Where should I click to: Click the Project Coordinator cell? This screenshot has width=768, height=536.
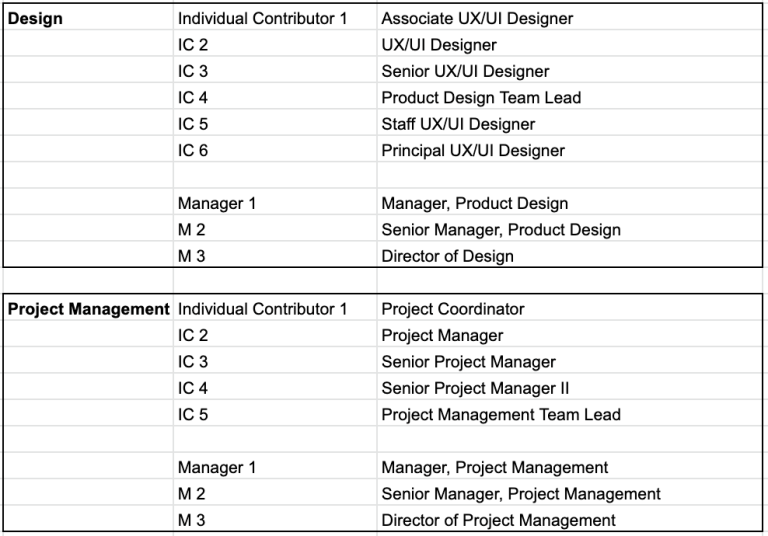click(x=569, y=309)
